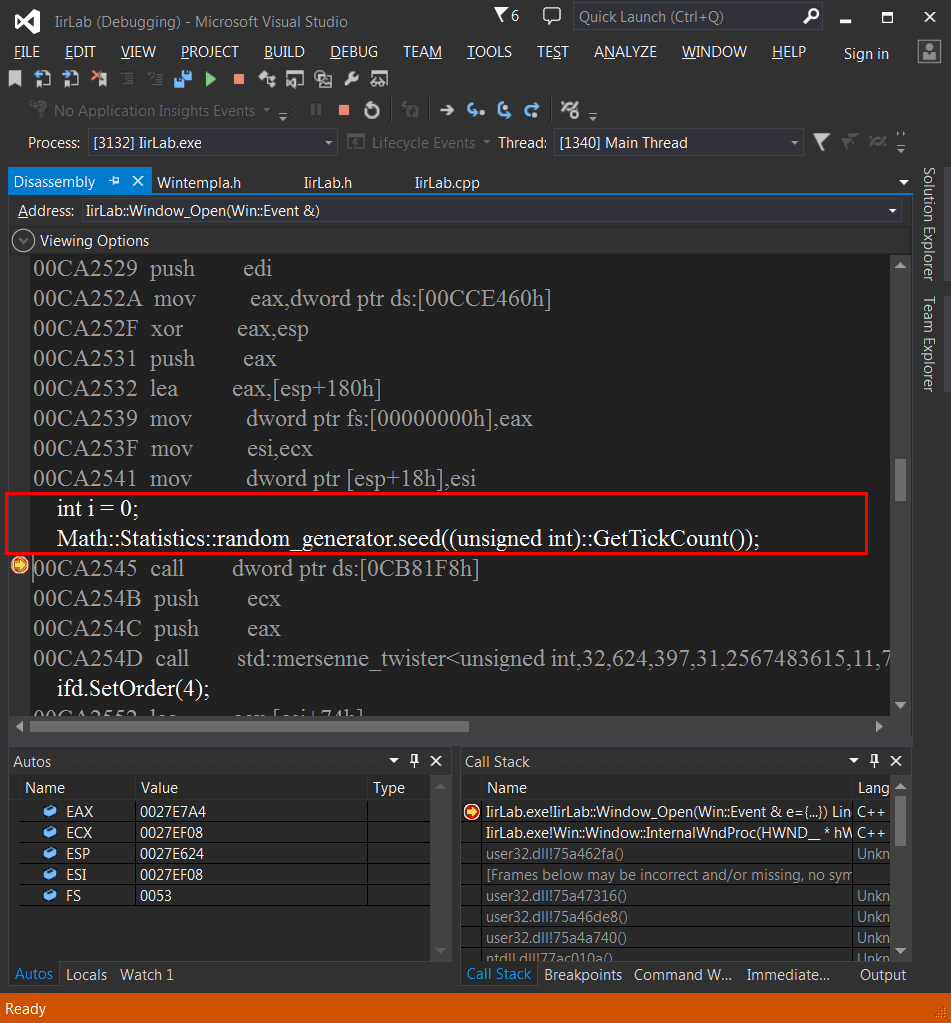Viewport: 951px width, 1023px height.
Task: Open the FILE menu
Action: [27, 52]
